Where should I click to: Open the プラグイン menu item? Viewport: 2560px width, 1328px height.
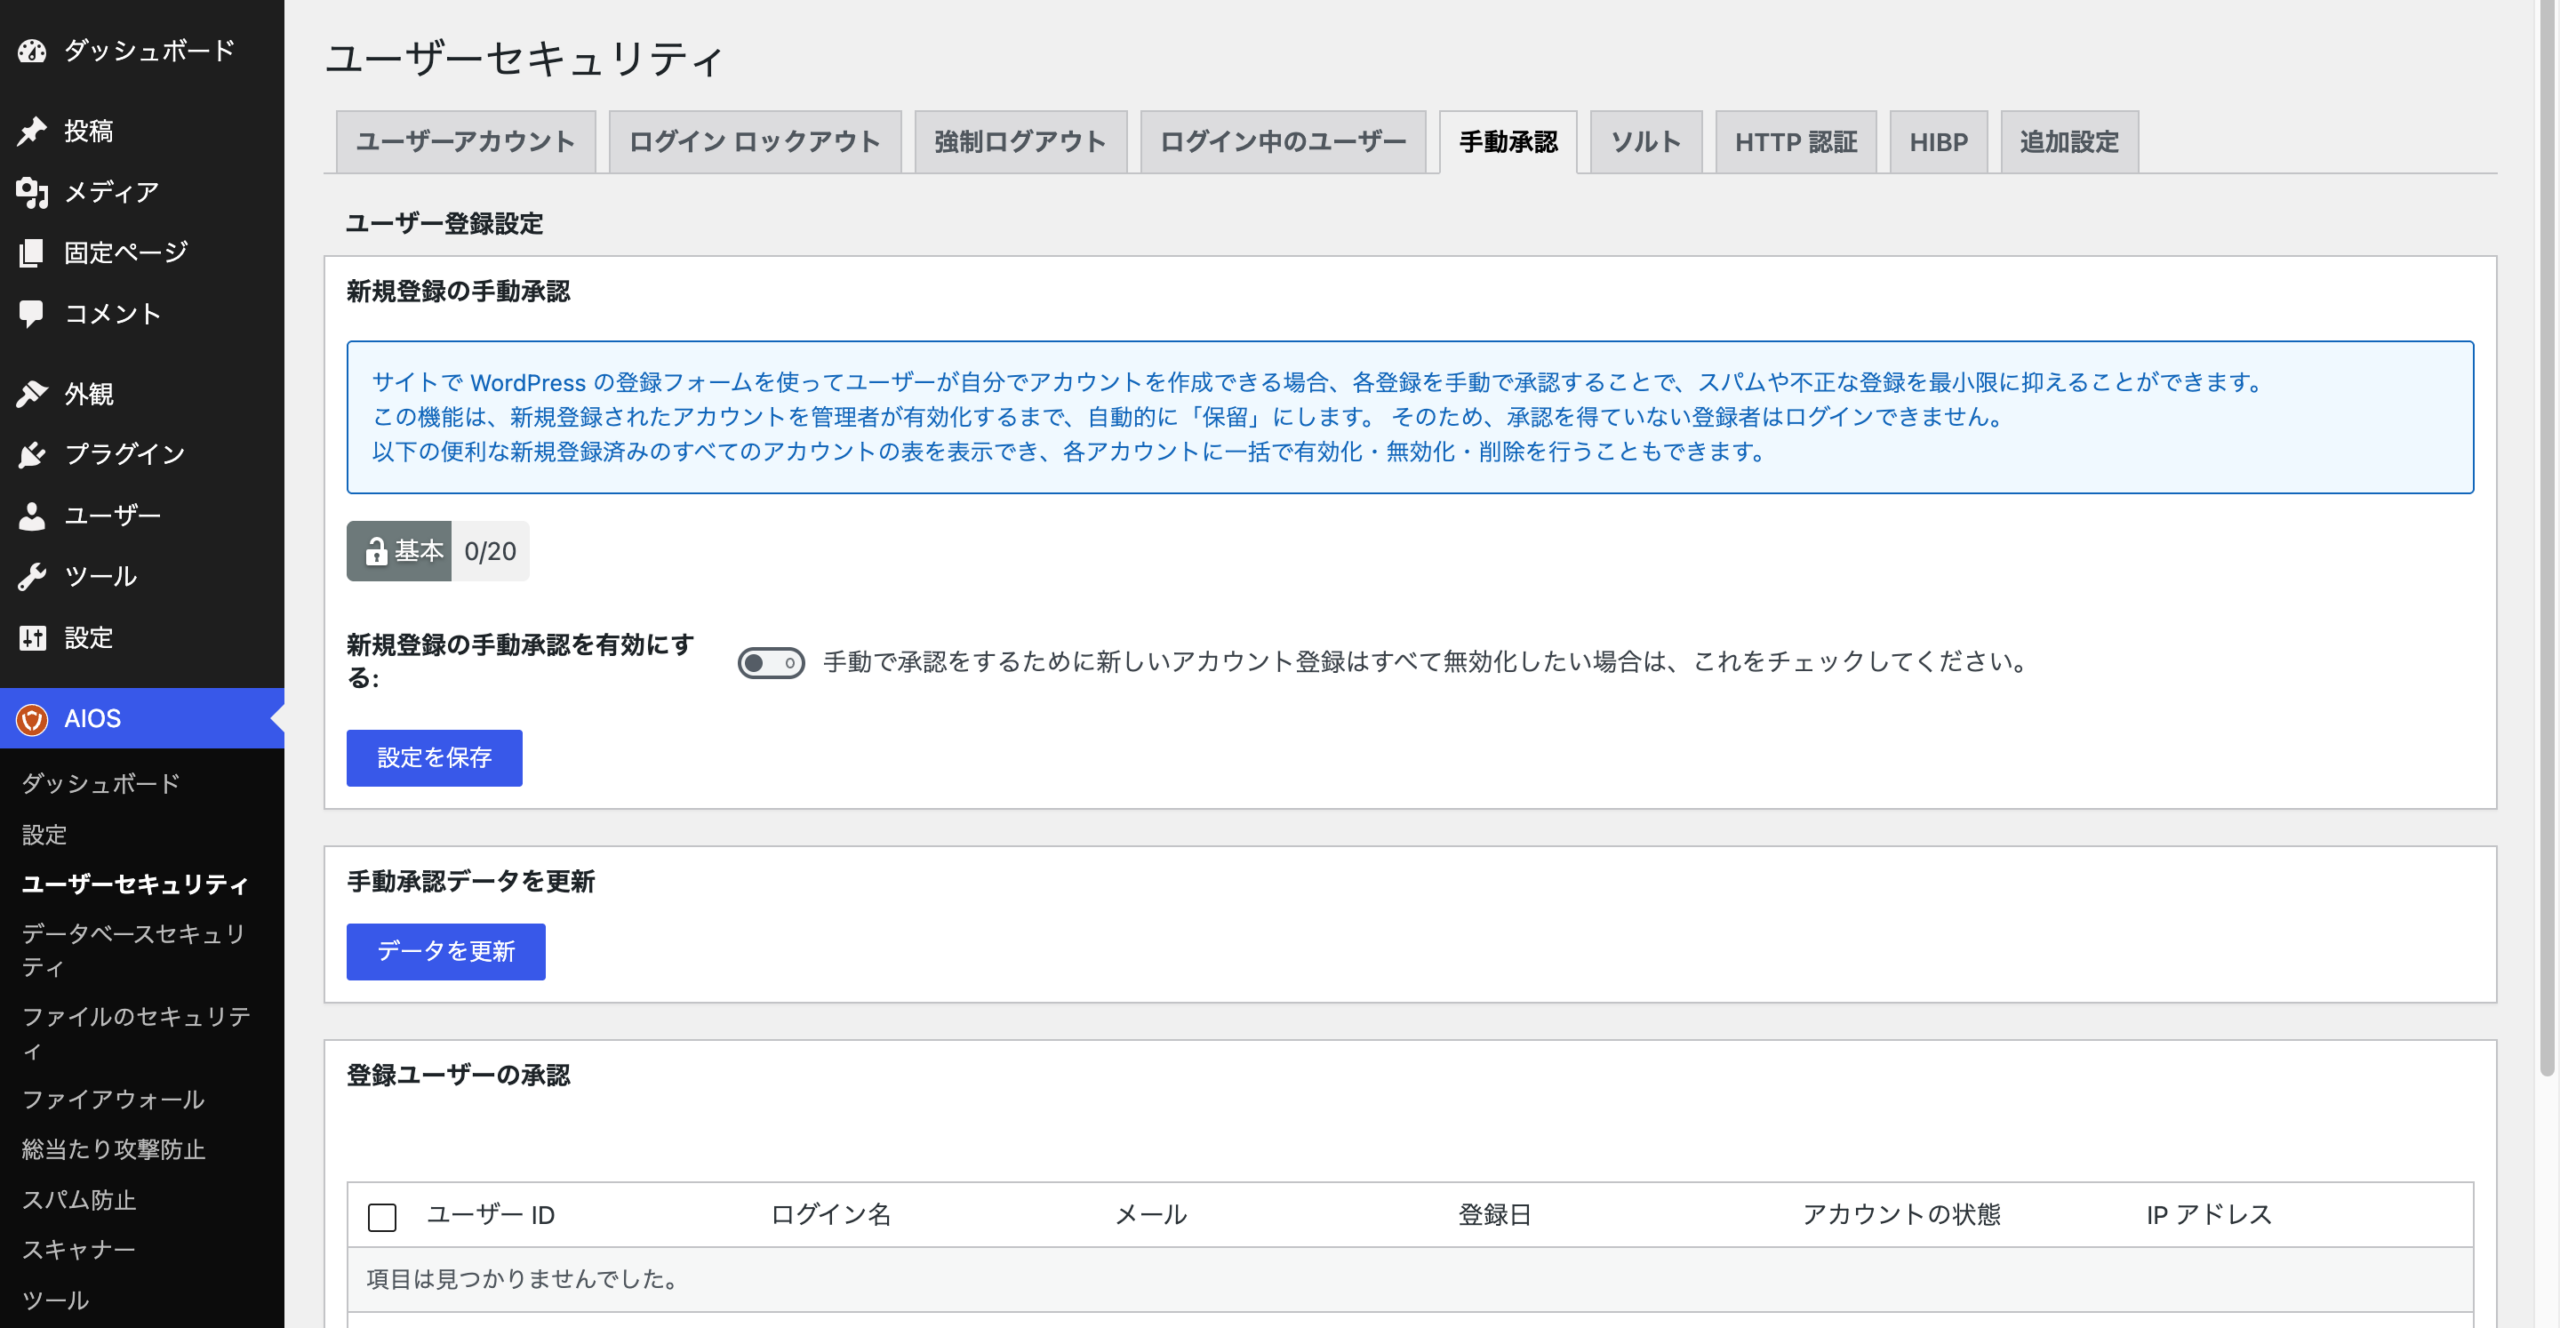pyautogui.click(x=142, y=455)
